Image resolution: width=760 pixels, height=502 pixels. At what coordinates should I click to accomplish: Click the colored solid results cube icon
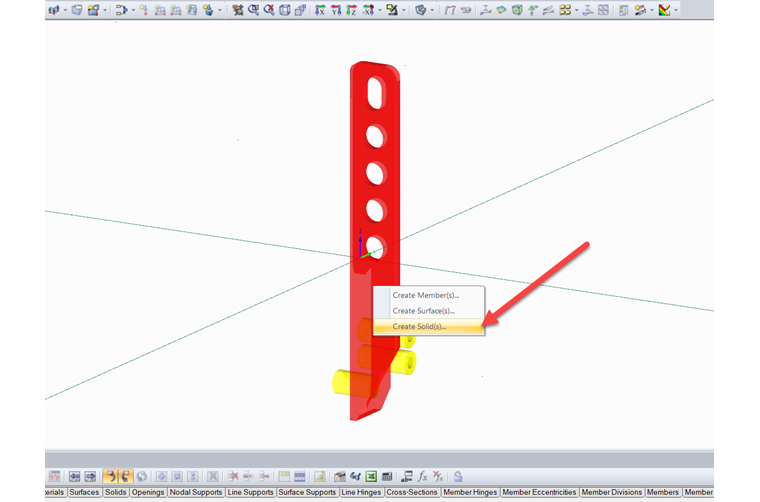(517, 10)
